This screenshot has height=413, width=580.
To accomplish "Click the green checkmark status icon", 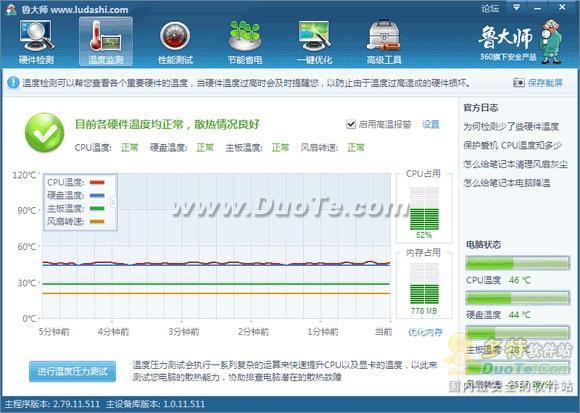I will coord(44,132).
